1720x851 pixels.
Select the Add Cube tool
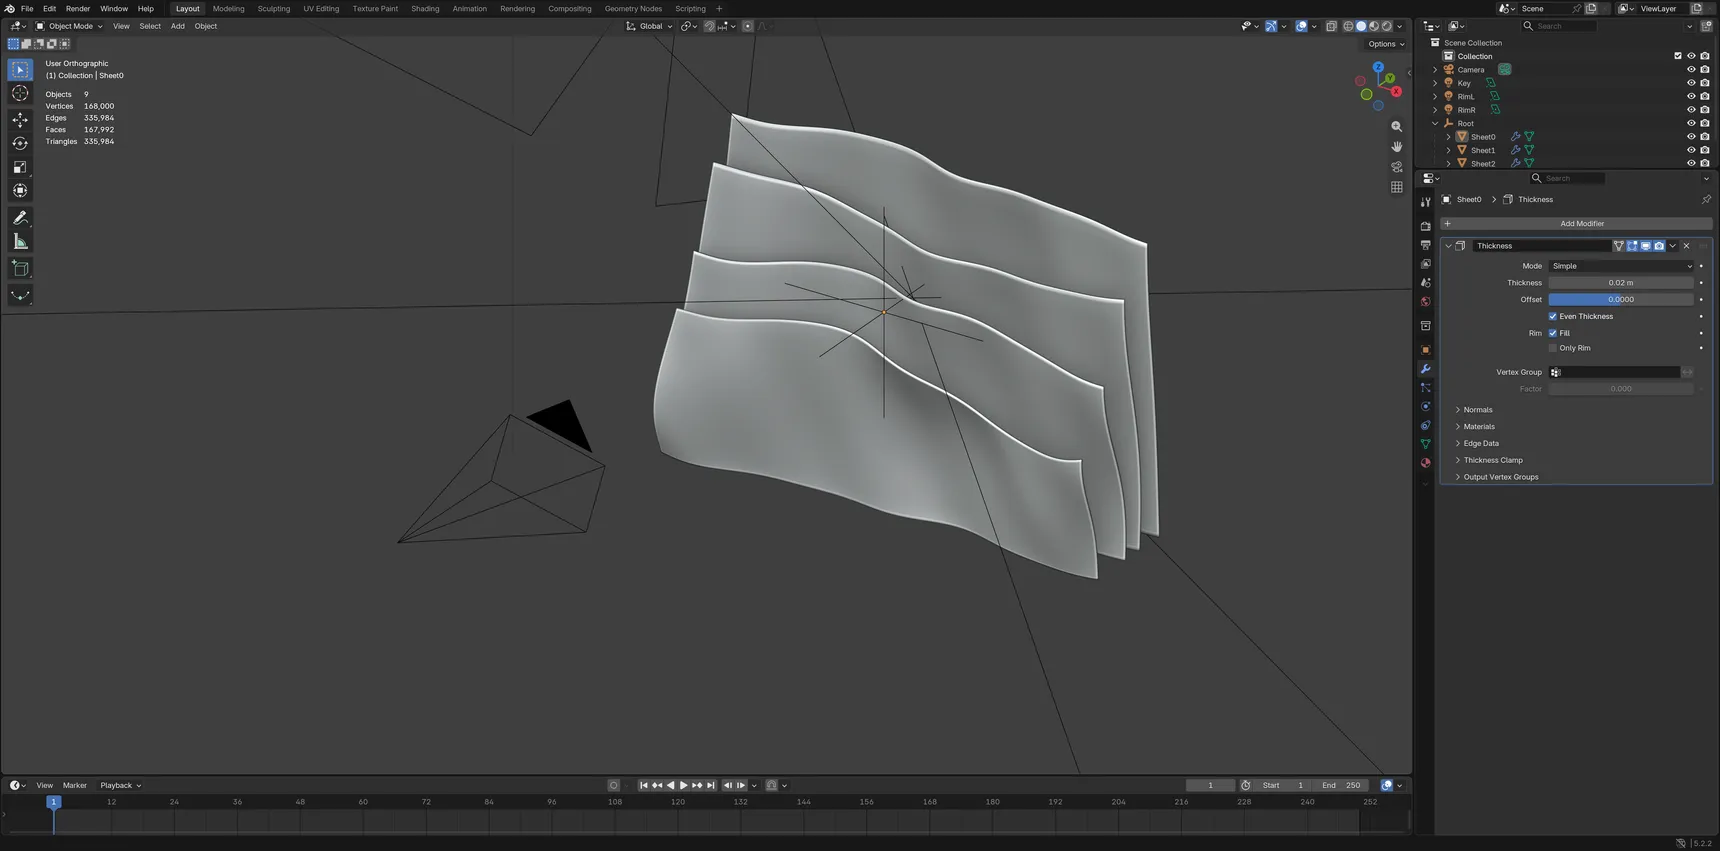(x=20, y=268)
